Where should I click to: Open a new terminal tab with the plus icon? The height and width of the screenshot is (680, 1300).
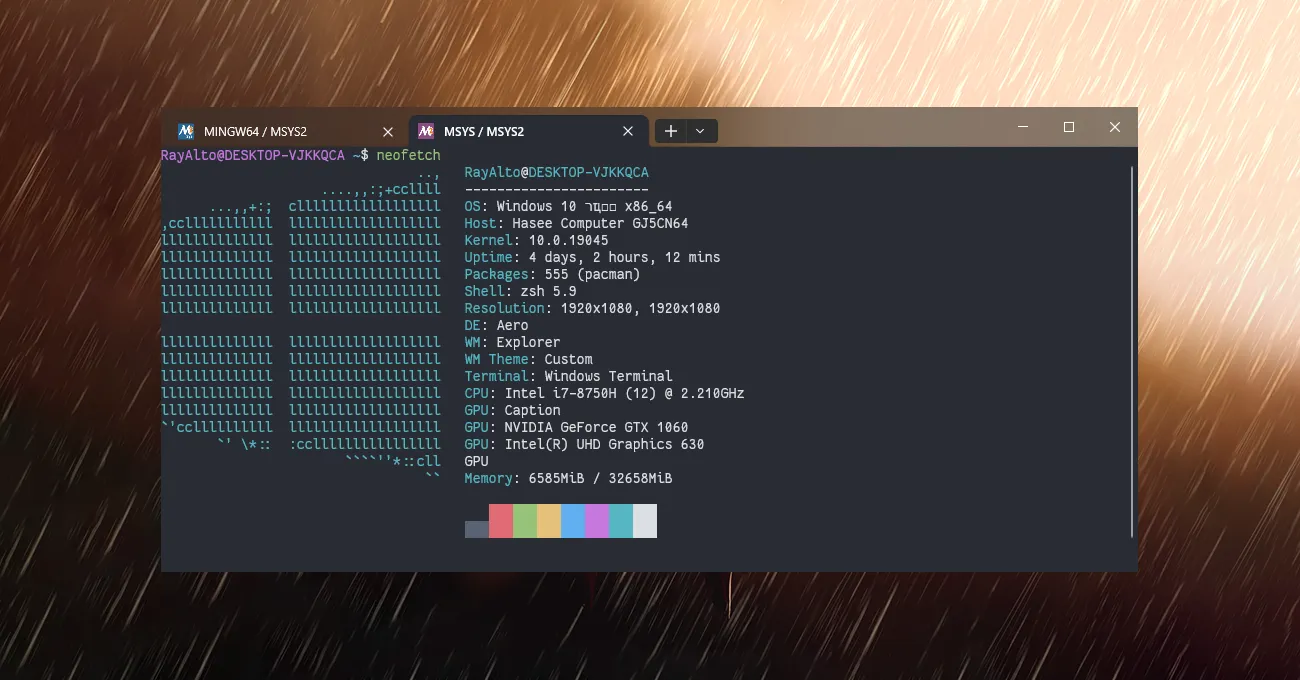point(670,131)
